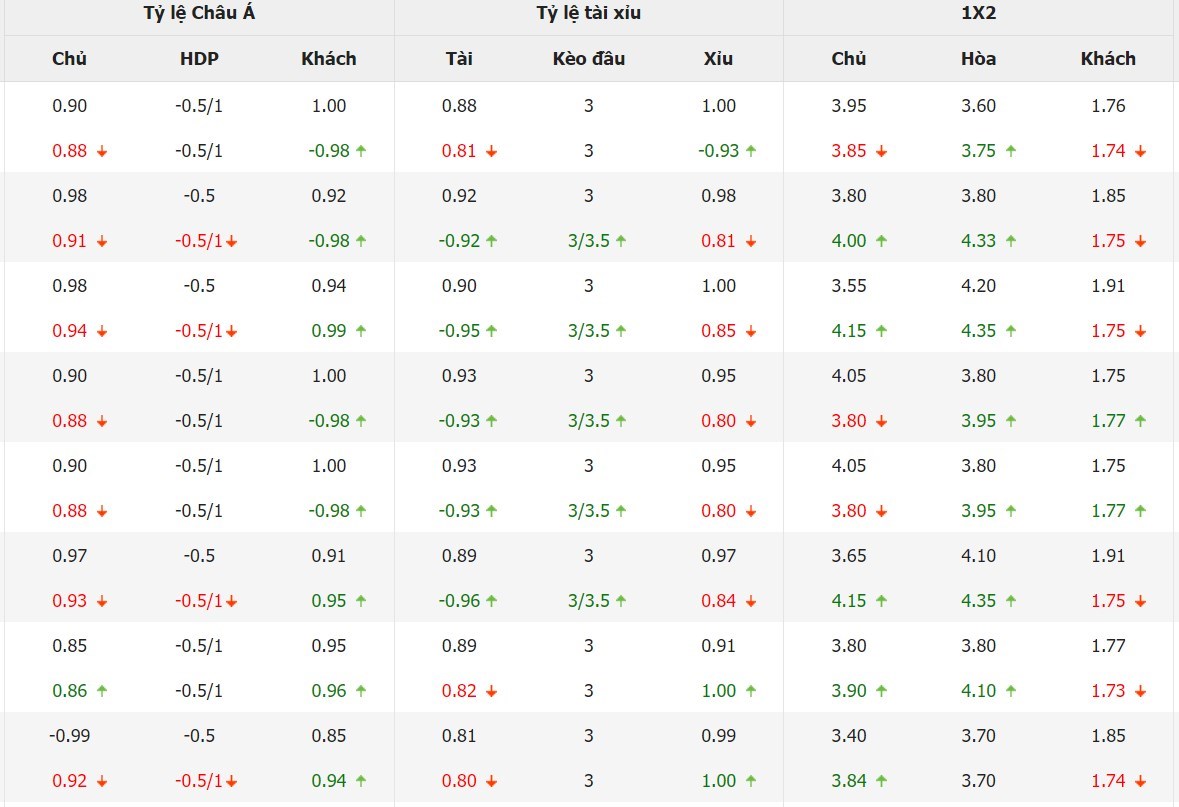Image resolution: width=1179 pixels, height=807 pixels.
Task: Pick the 1.76 away win odds
Action: pos(1108,106)
